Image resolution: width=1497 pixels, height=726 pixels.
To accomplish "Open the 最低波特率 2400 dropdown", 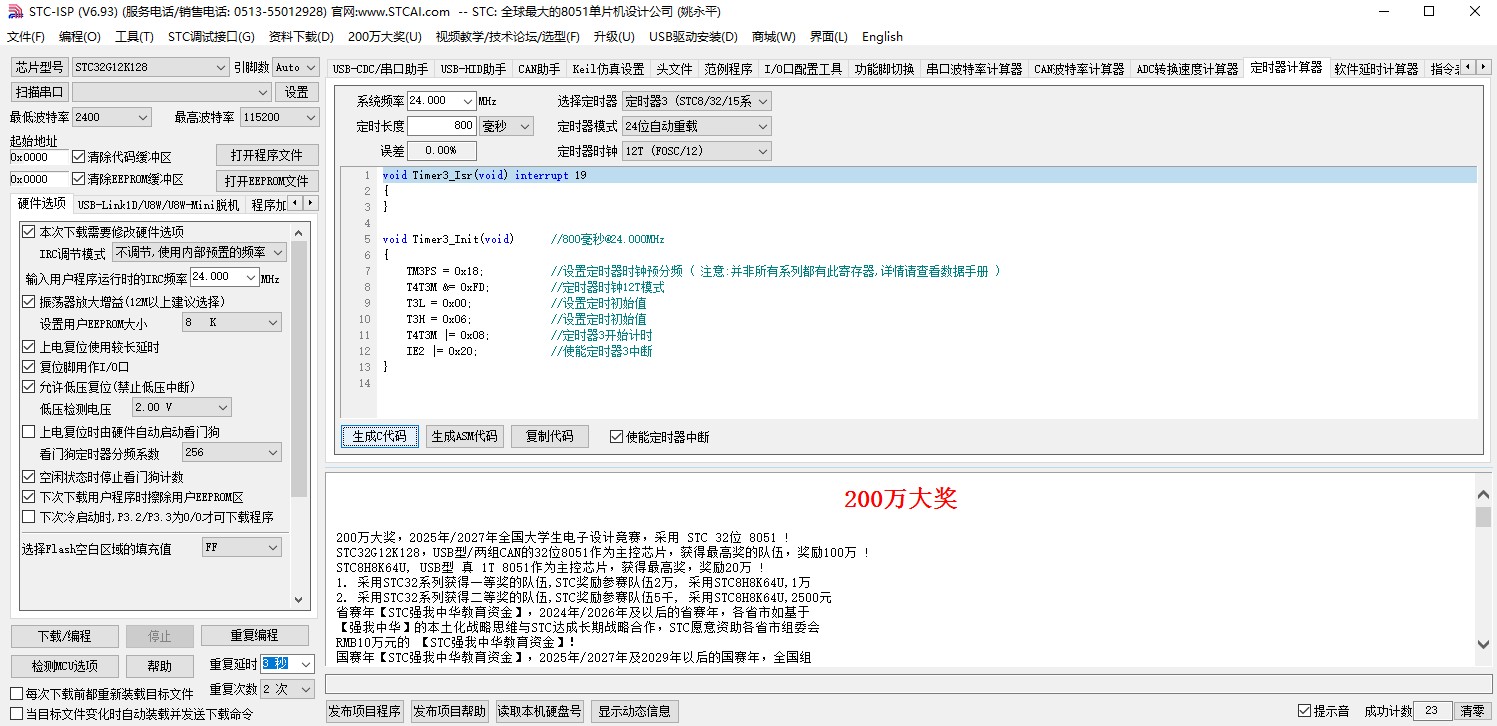I will (x=111, y=117).
